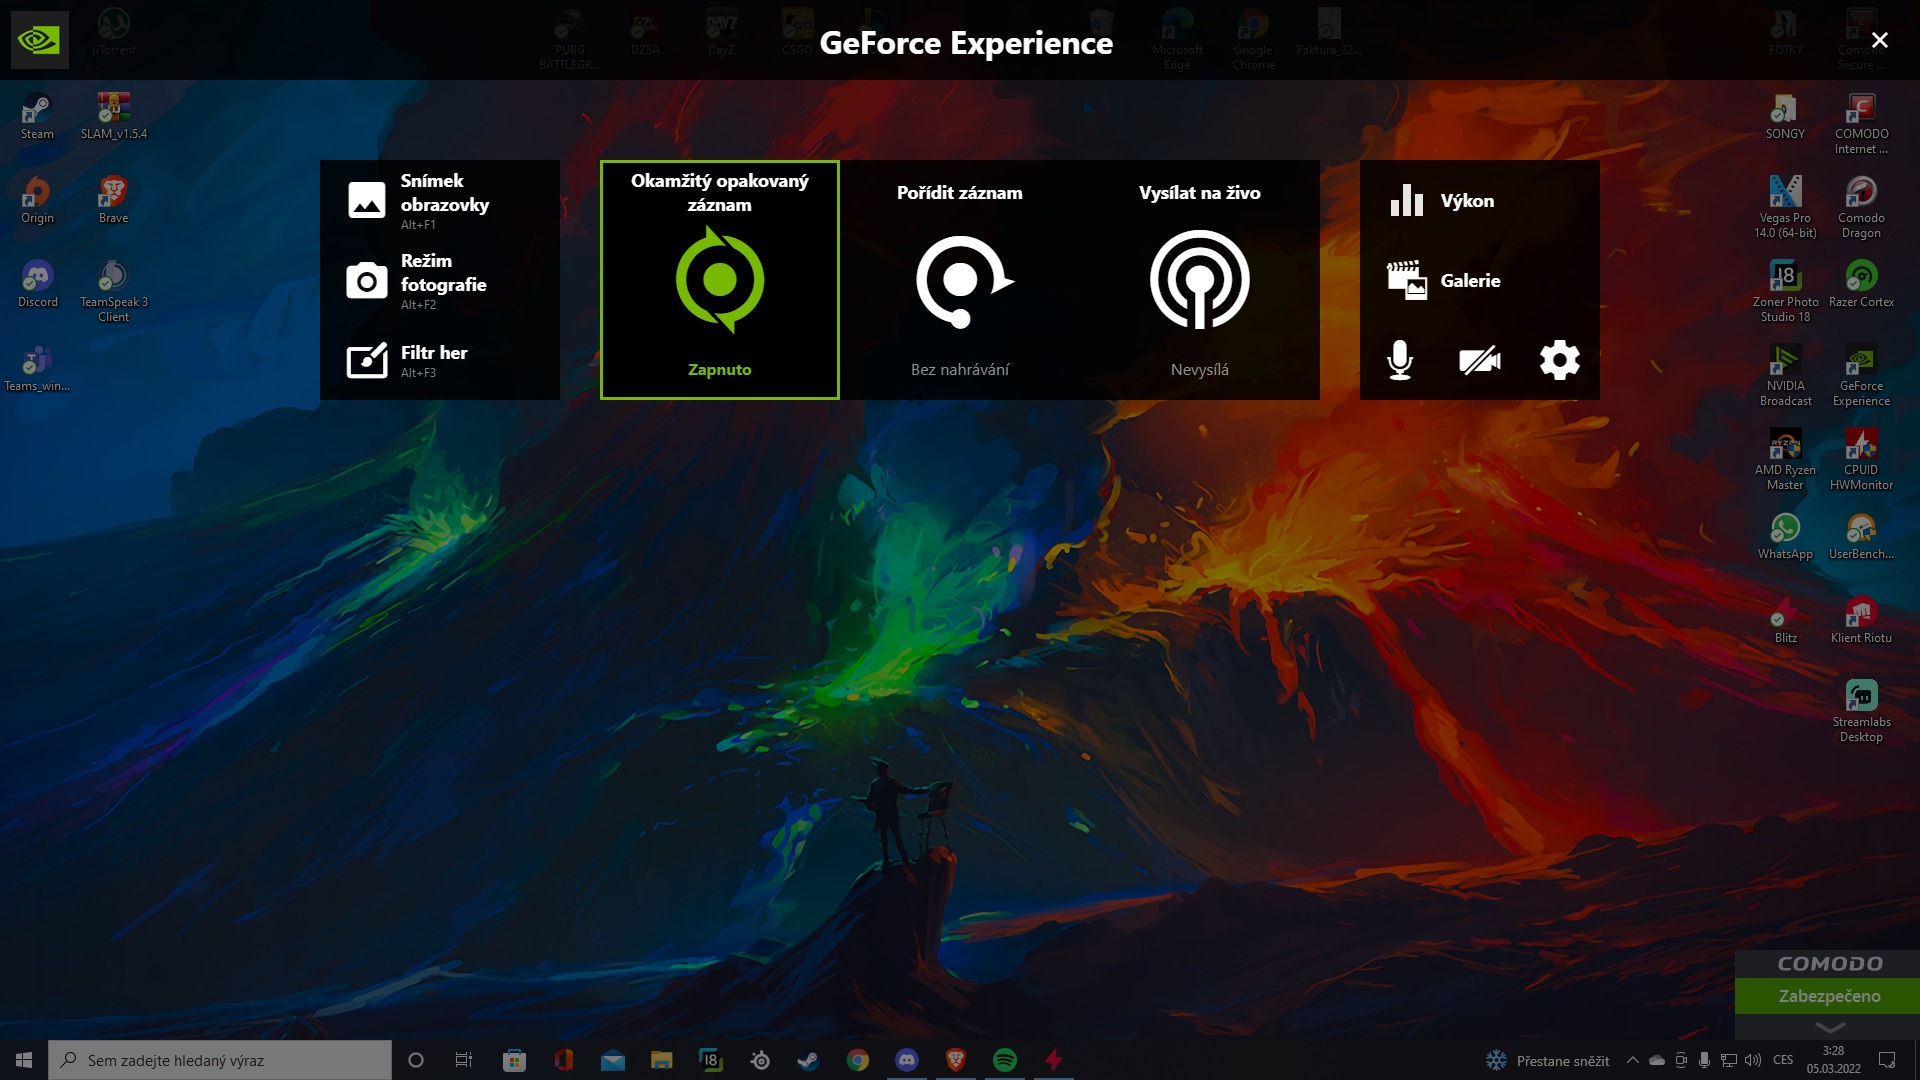Open the Galerie gallery
The width and height of the screenshot is (1920, 1080).
pyautogui.click(x=1480, y=281)
